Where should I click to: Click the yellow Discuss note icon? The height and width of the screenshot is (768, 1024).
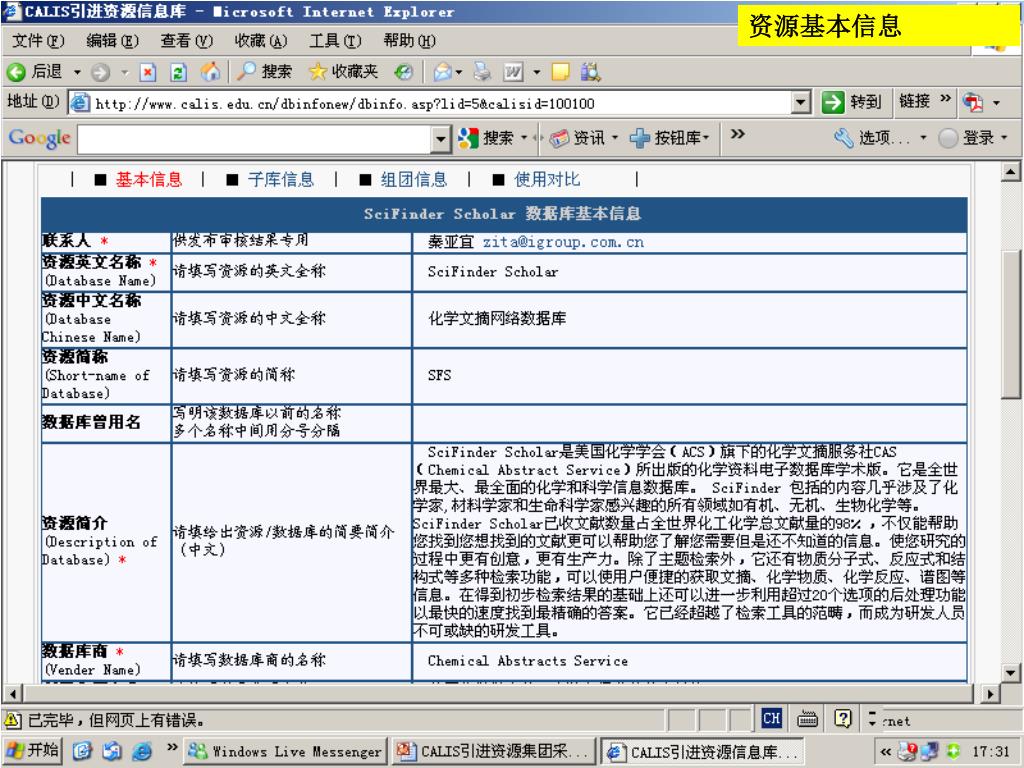coord(560,72)
